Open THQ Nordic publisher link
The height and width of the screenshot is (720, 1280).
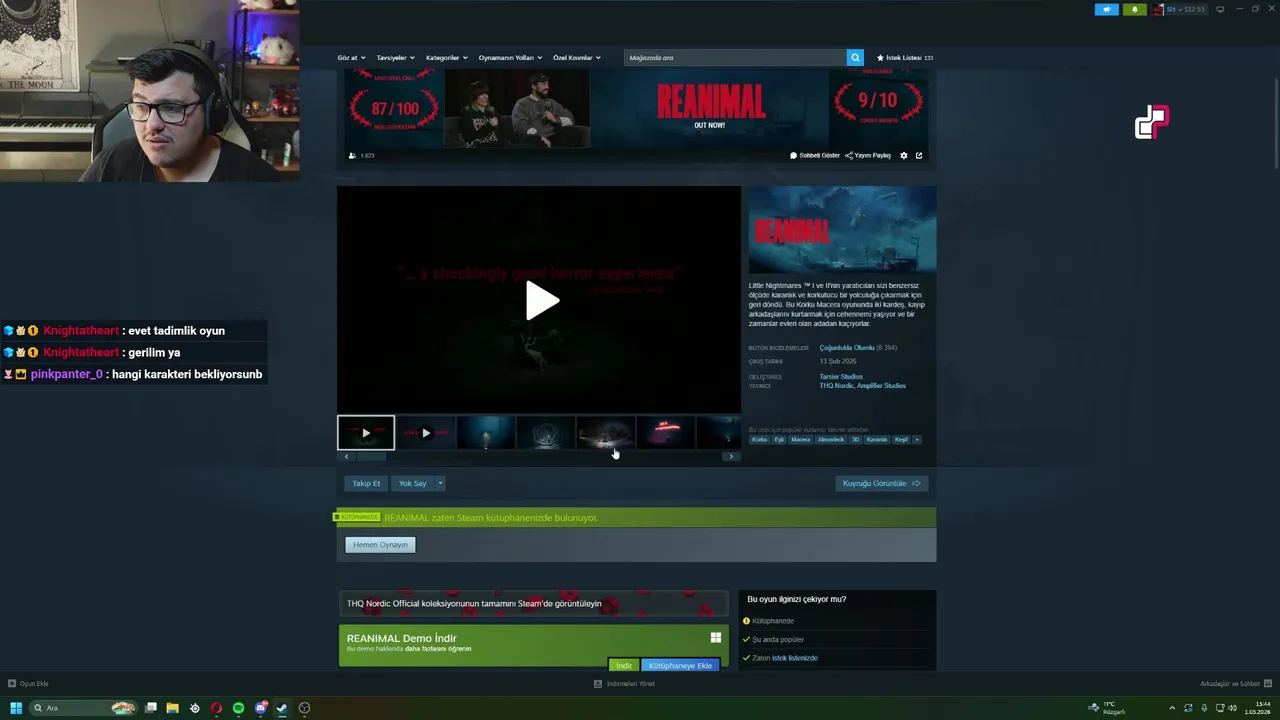coord(836,386)
